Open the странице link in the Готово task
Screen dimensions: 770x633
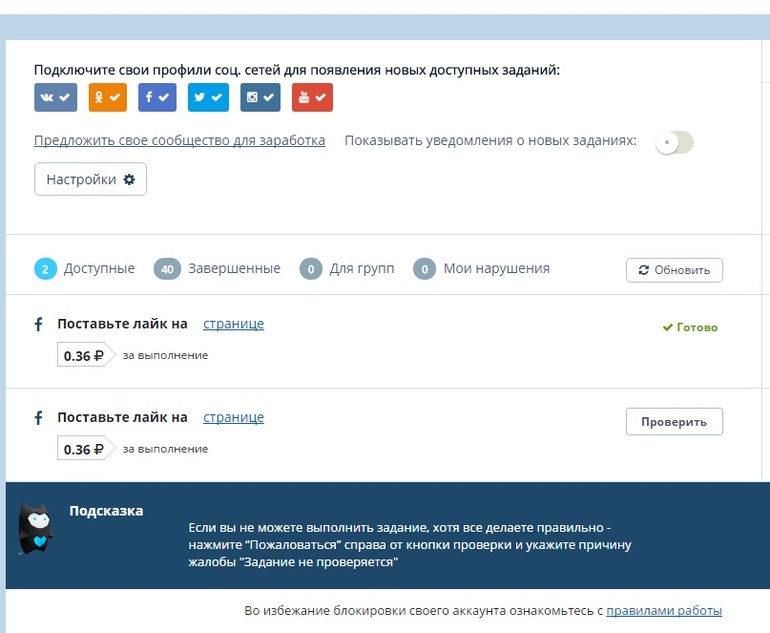click(233, 324)
